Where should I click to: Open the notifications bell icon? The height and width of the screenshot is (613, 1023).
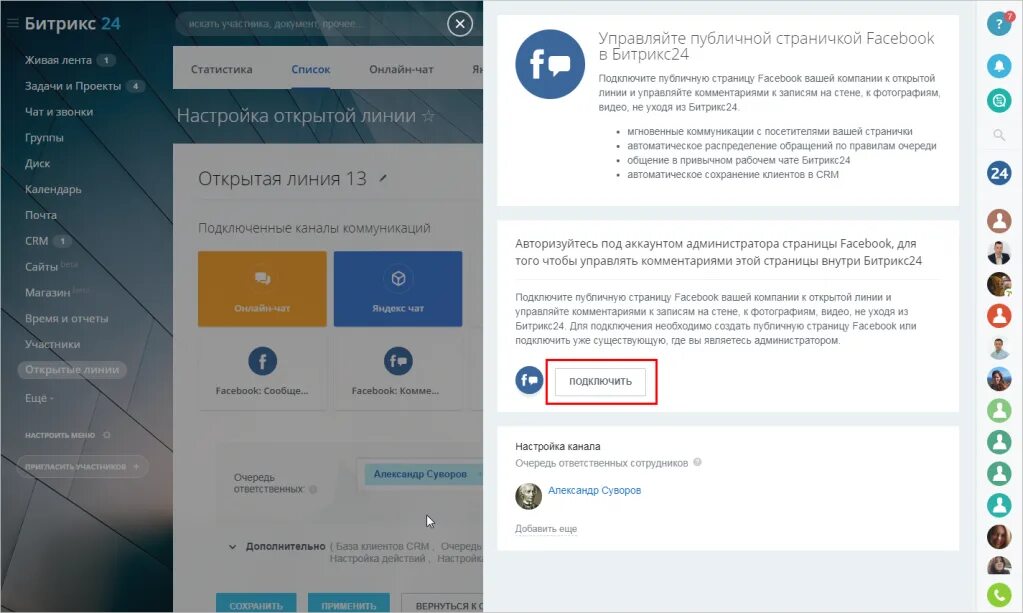point(999,65)
